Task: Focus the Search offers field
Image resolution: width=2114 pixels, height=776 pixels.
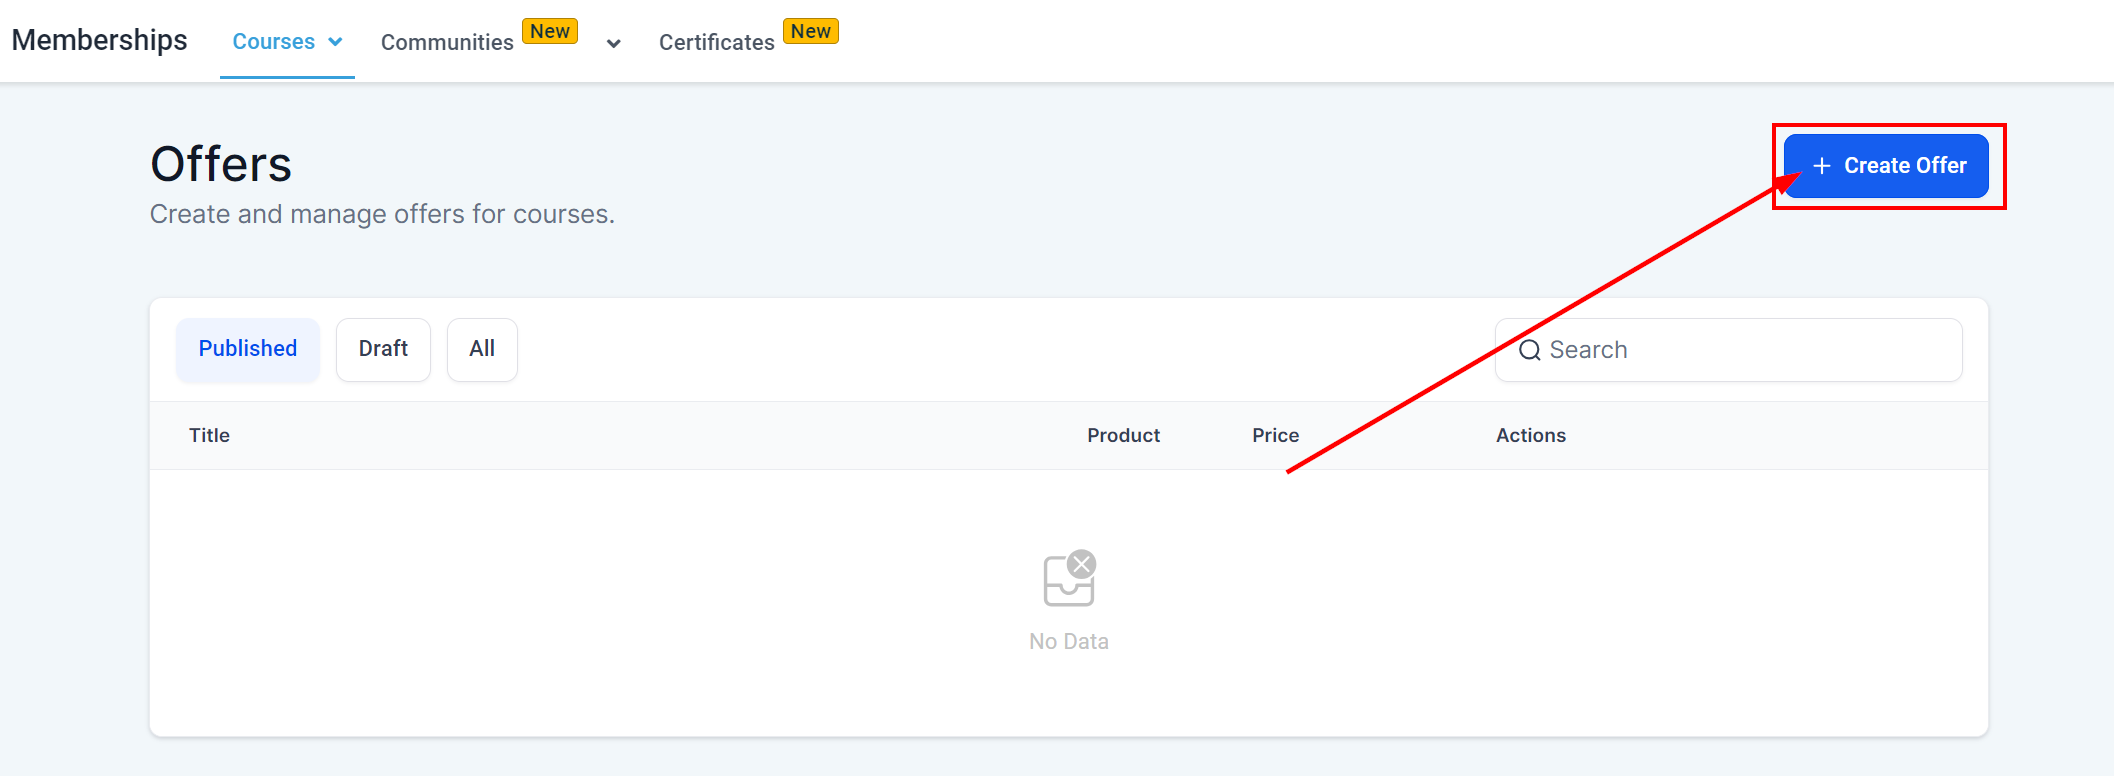Action: 1728,350
